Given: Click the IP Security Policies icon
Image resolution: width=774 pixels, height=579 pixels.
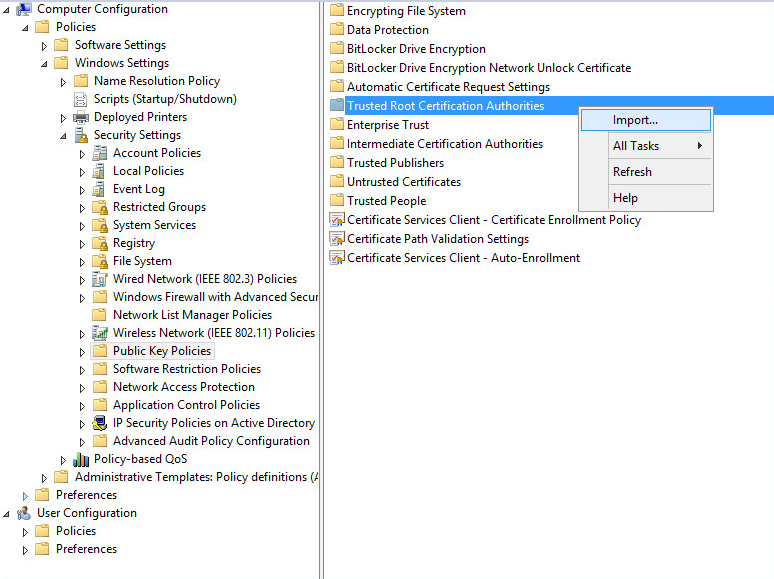Looking at the screenshot, I should coord(100,423).
